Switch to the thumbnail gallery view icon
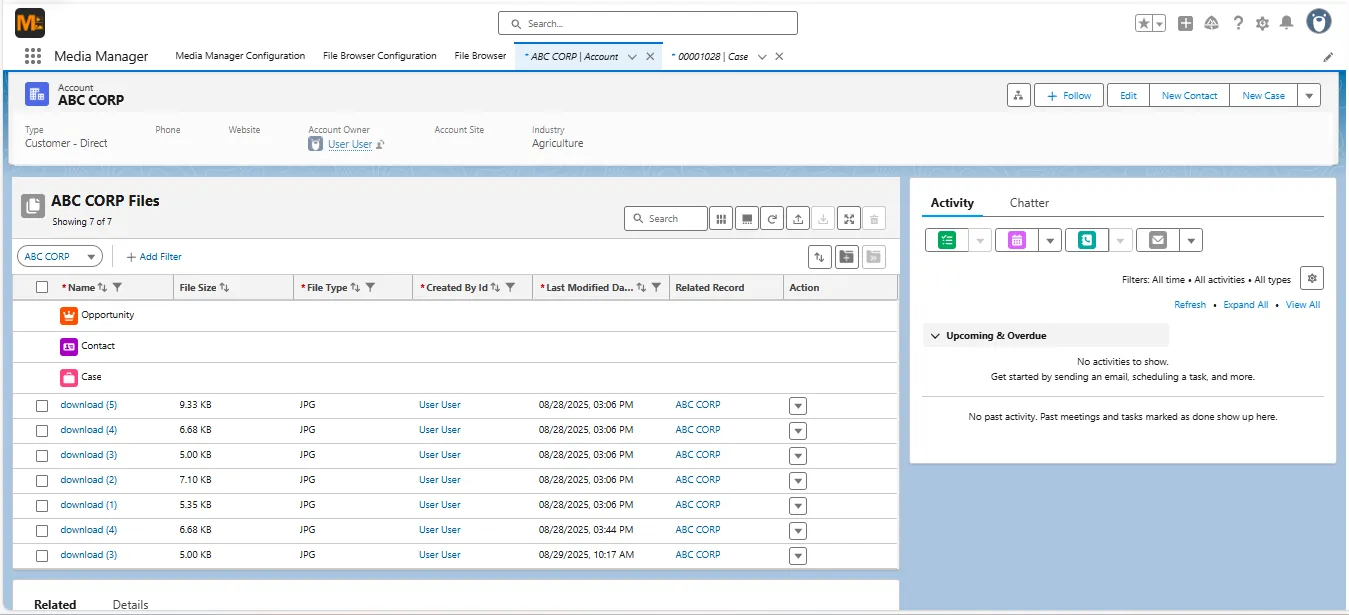This screenshot has width=1349, height=615. click(x=746, y=218)
